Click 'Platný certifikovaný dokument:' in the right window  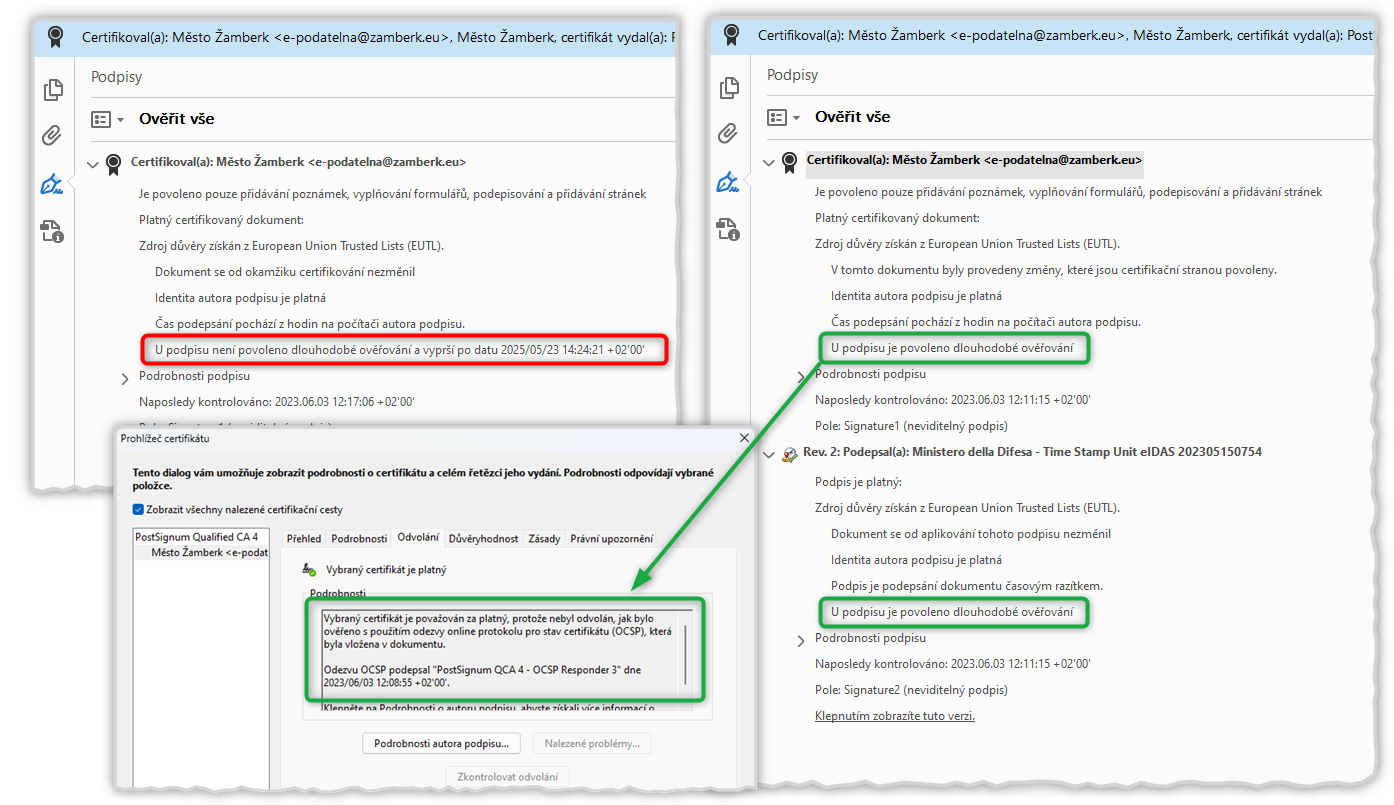pos(898,218)
